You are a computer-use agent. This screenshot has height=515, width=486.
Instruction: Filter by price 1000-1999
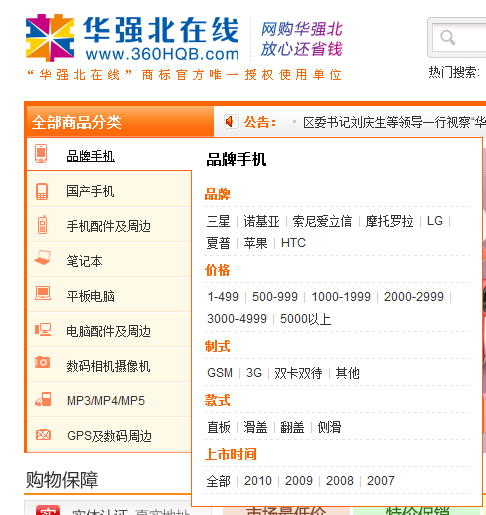tap(341, 297)
